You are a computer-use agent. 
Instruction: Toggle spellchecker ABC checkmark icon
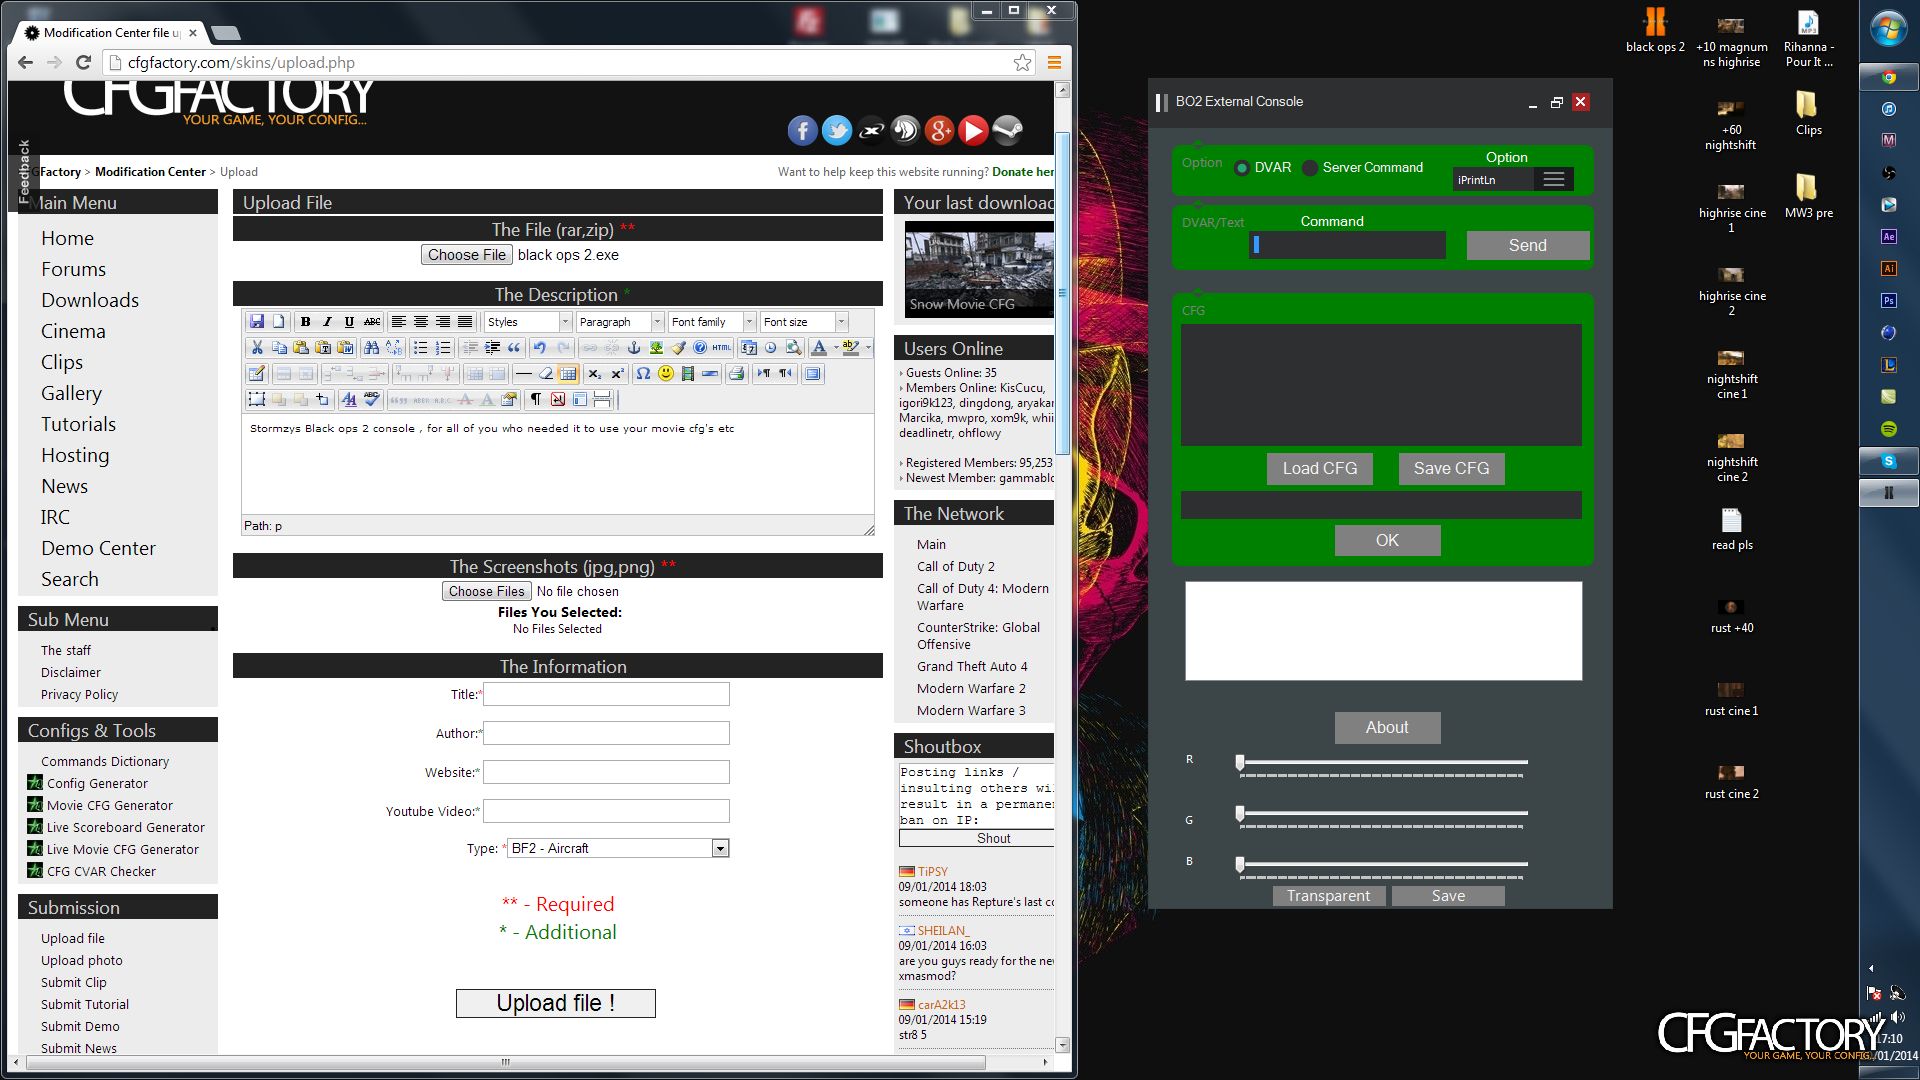(x=372, y=400)
